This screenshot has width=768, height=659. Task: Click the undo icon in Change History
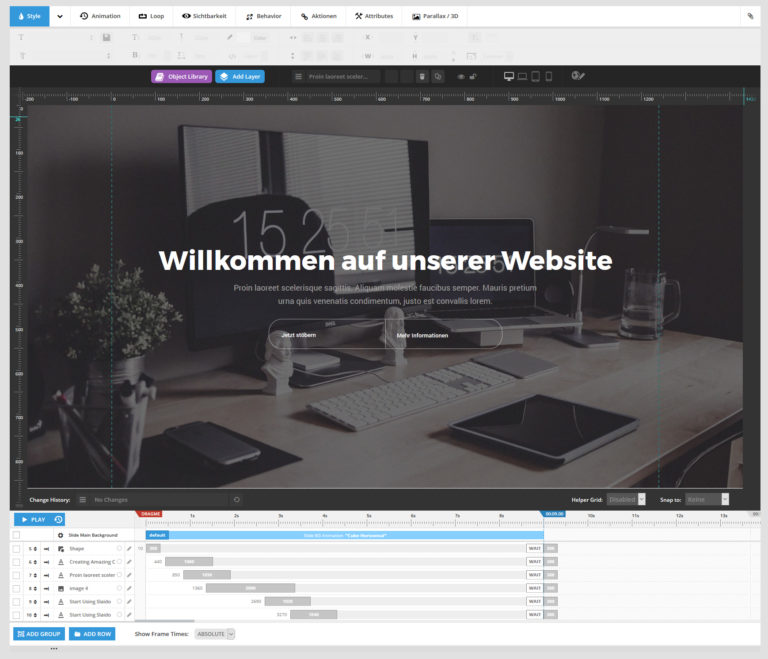pyautogui.click(x=237, y=500)
